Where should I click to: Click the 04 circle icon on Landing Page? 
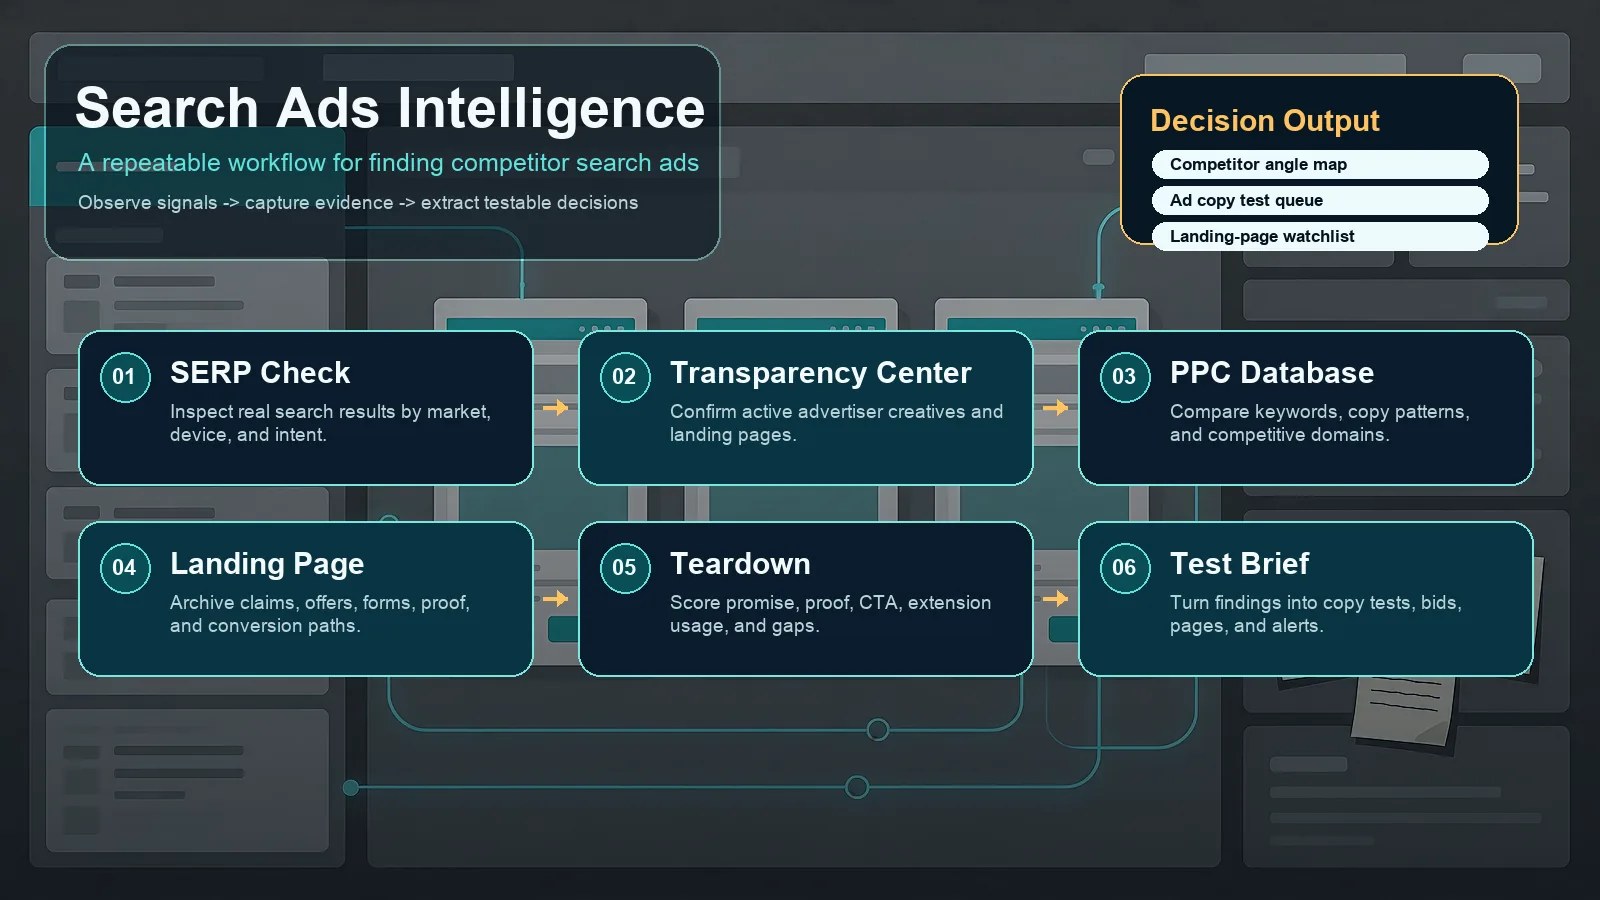[124, 568]
